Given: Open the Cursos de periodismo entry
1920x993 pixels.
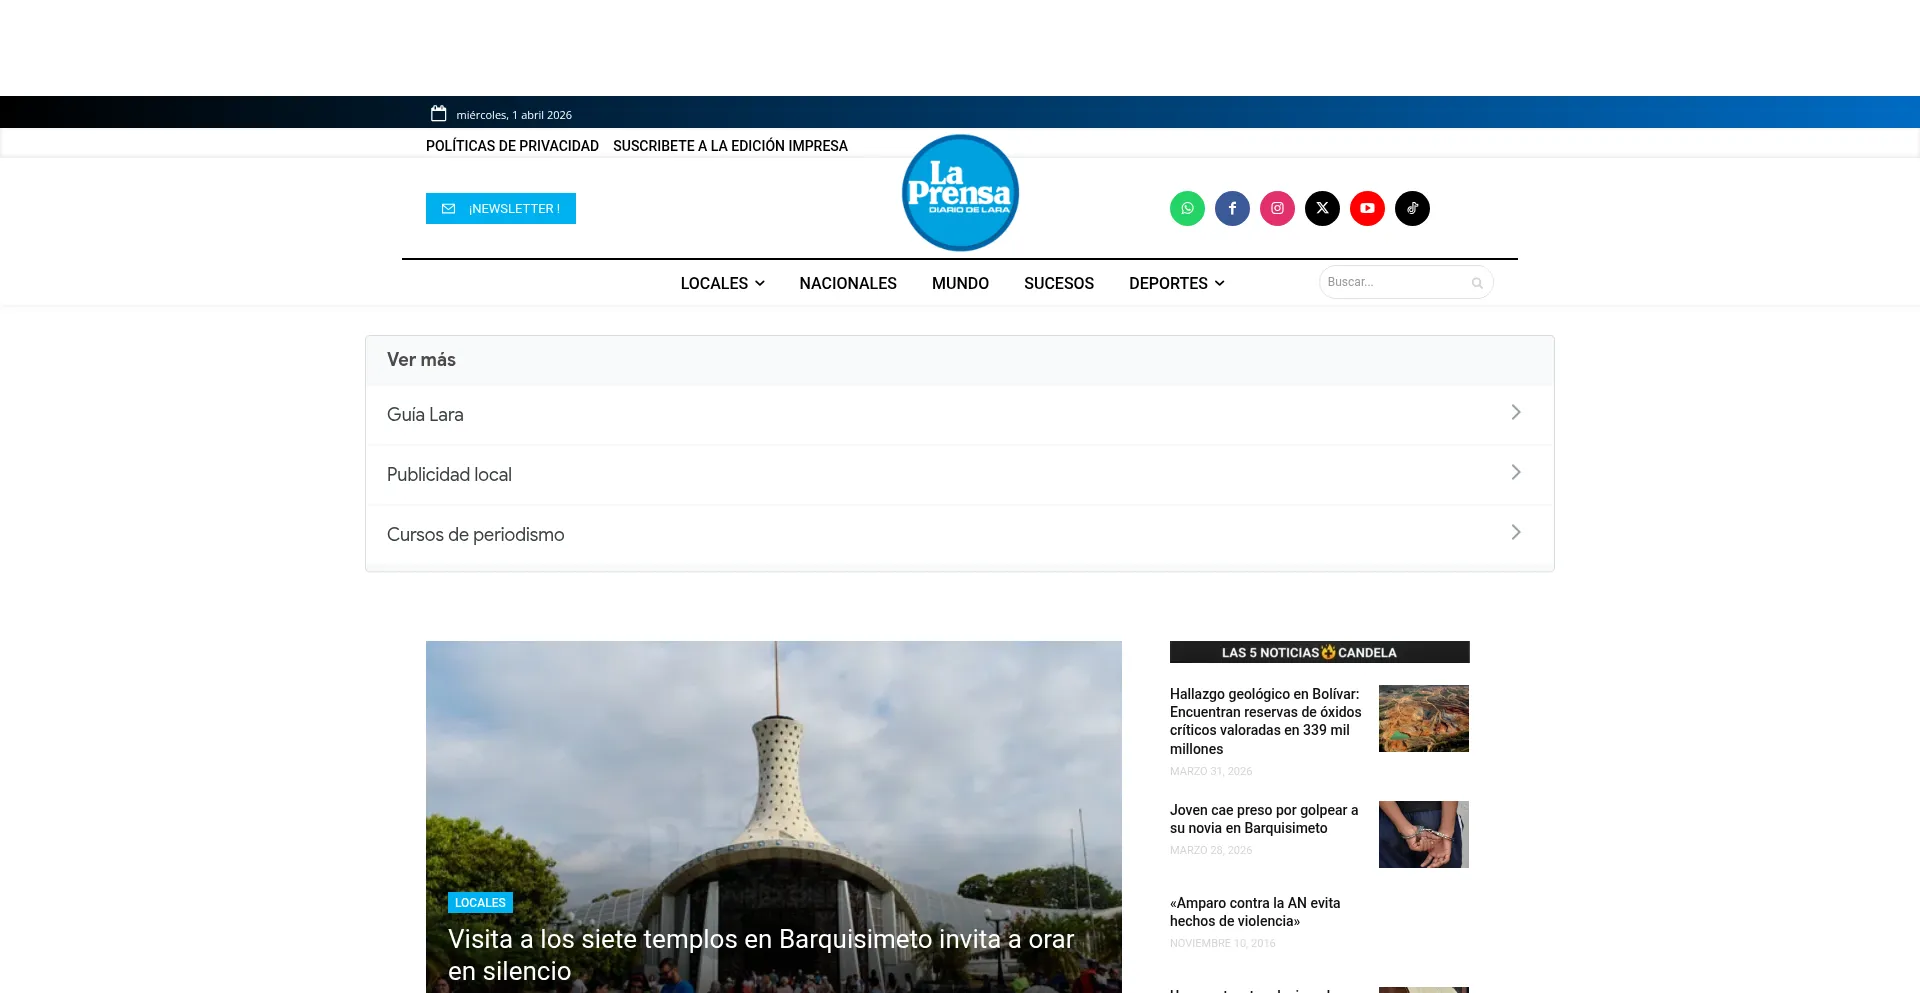Looking at the screenshot, I should (x=960, y=535).
